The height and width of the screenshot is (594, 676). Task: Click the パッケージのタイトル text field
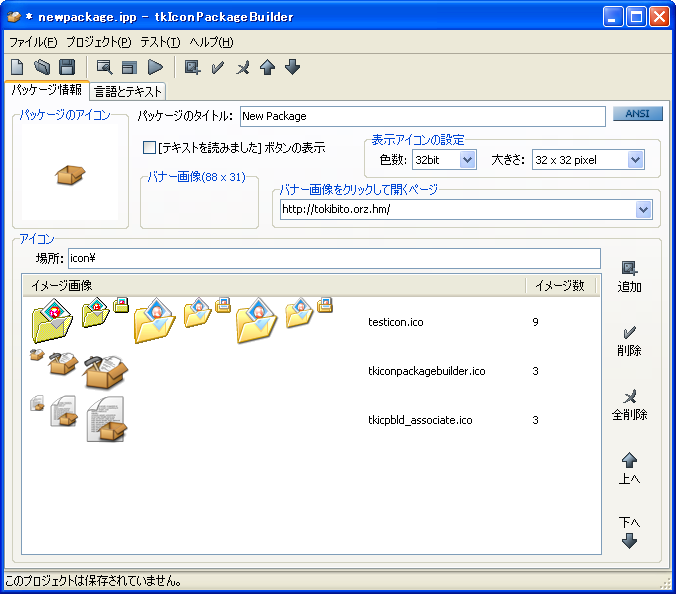point(422,116)
